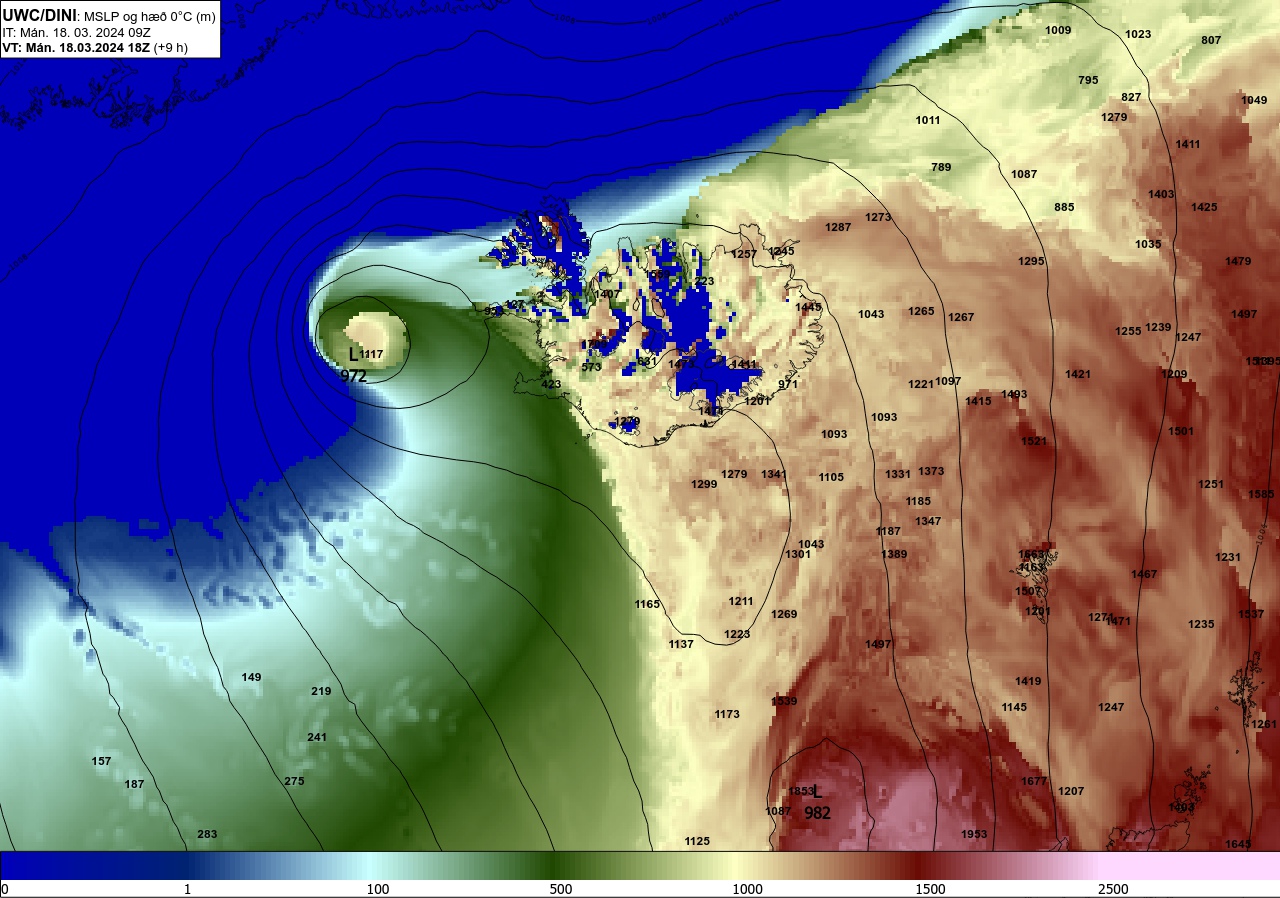
Task: Click the color bar label 1000
Action: point(747,889)
